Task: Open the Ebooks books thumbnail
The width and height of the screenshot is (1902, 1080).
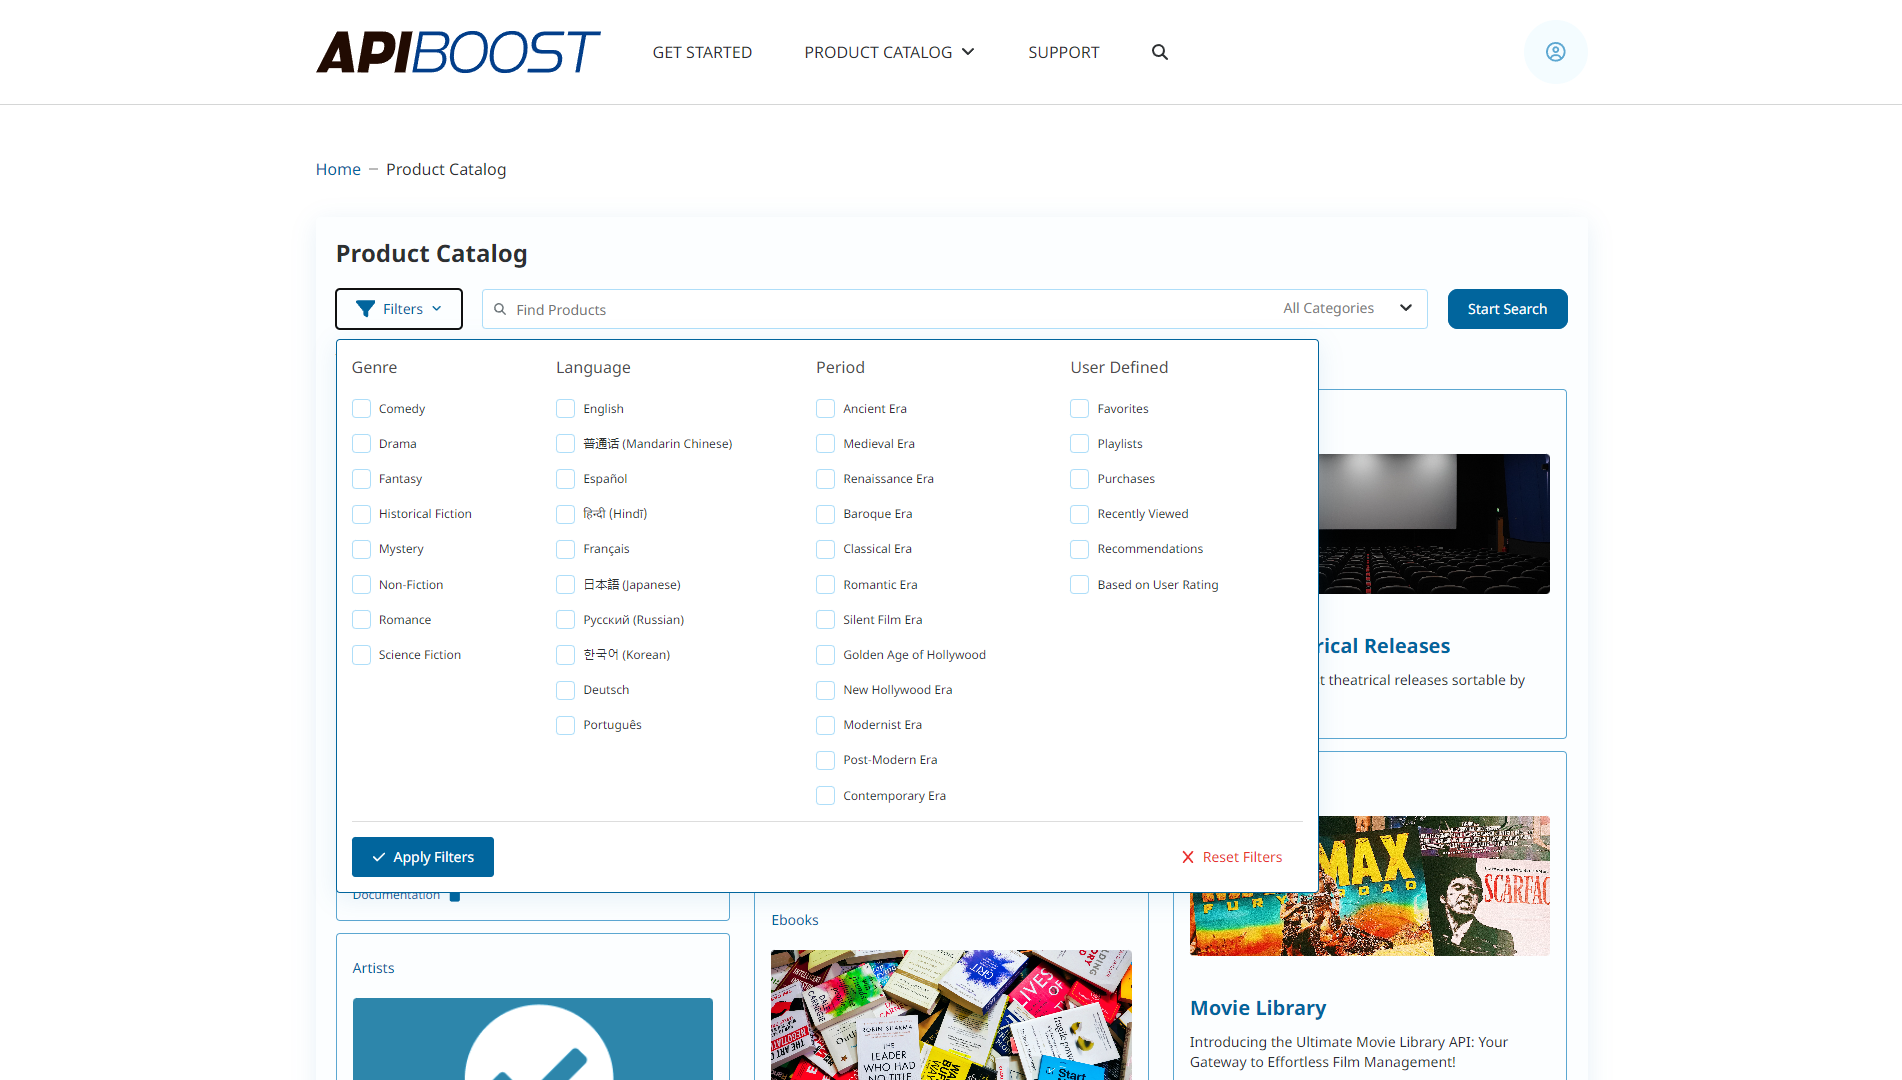Action: click(951, 1015)
